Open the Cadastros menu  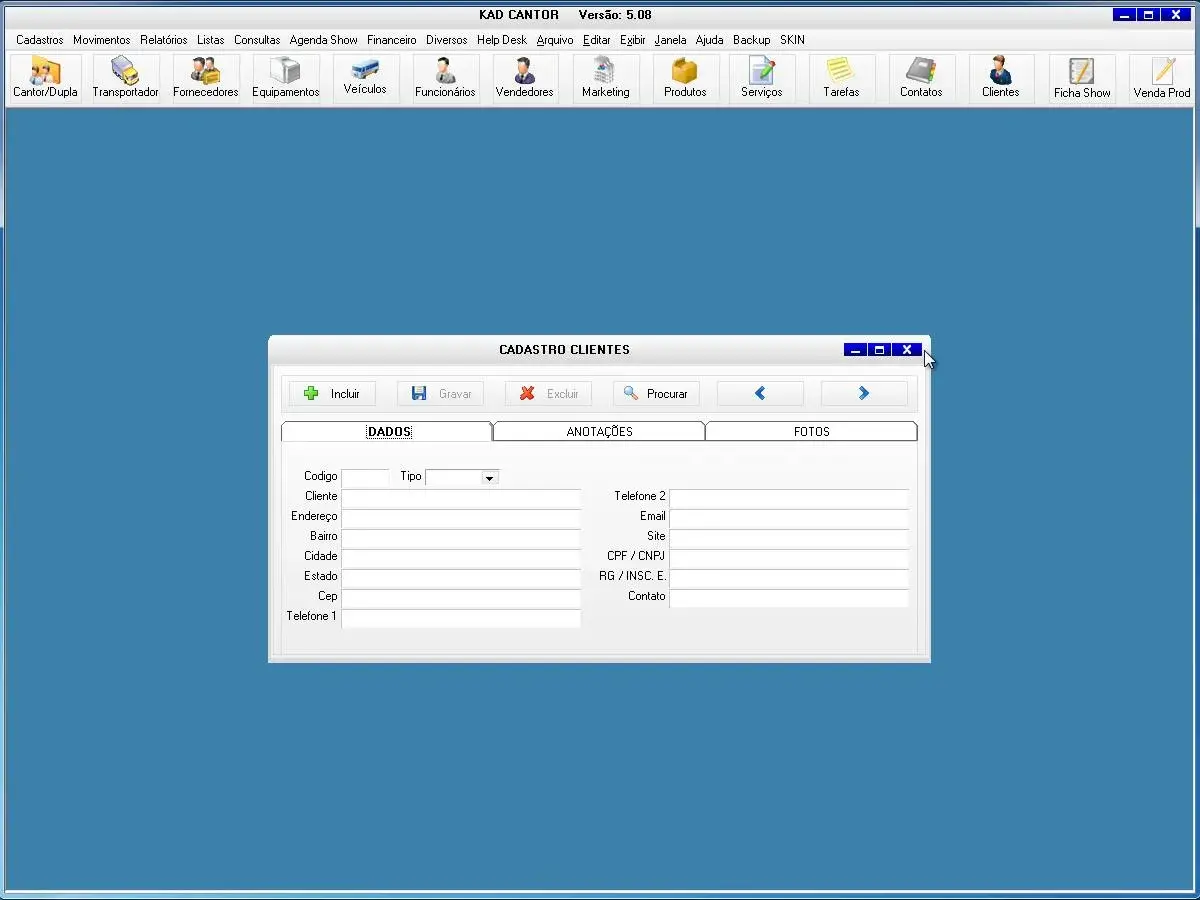point(39,40)
